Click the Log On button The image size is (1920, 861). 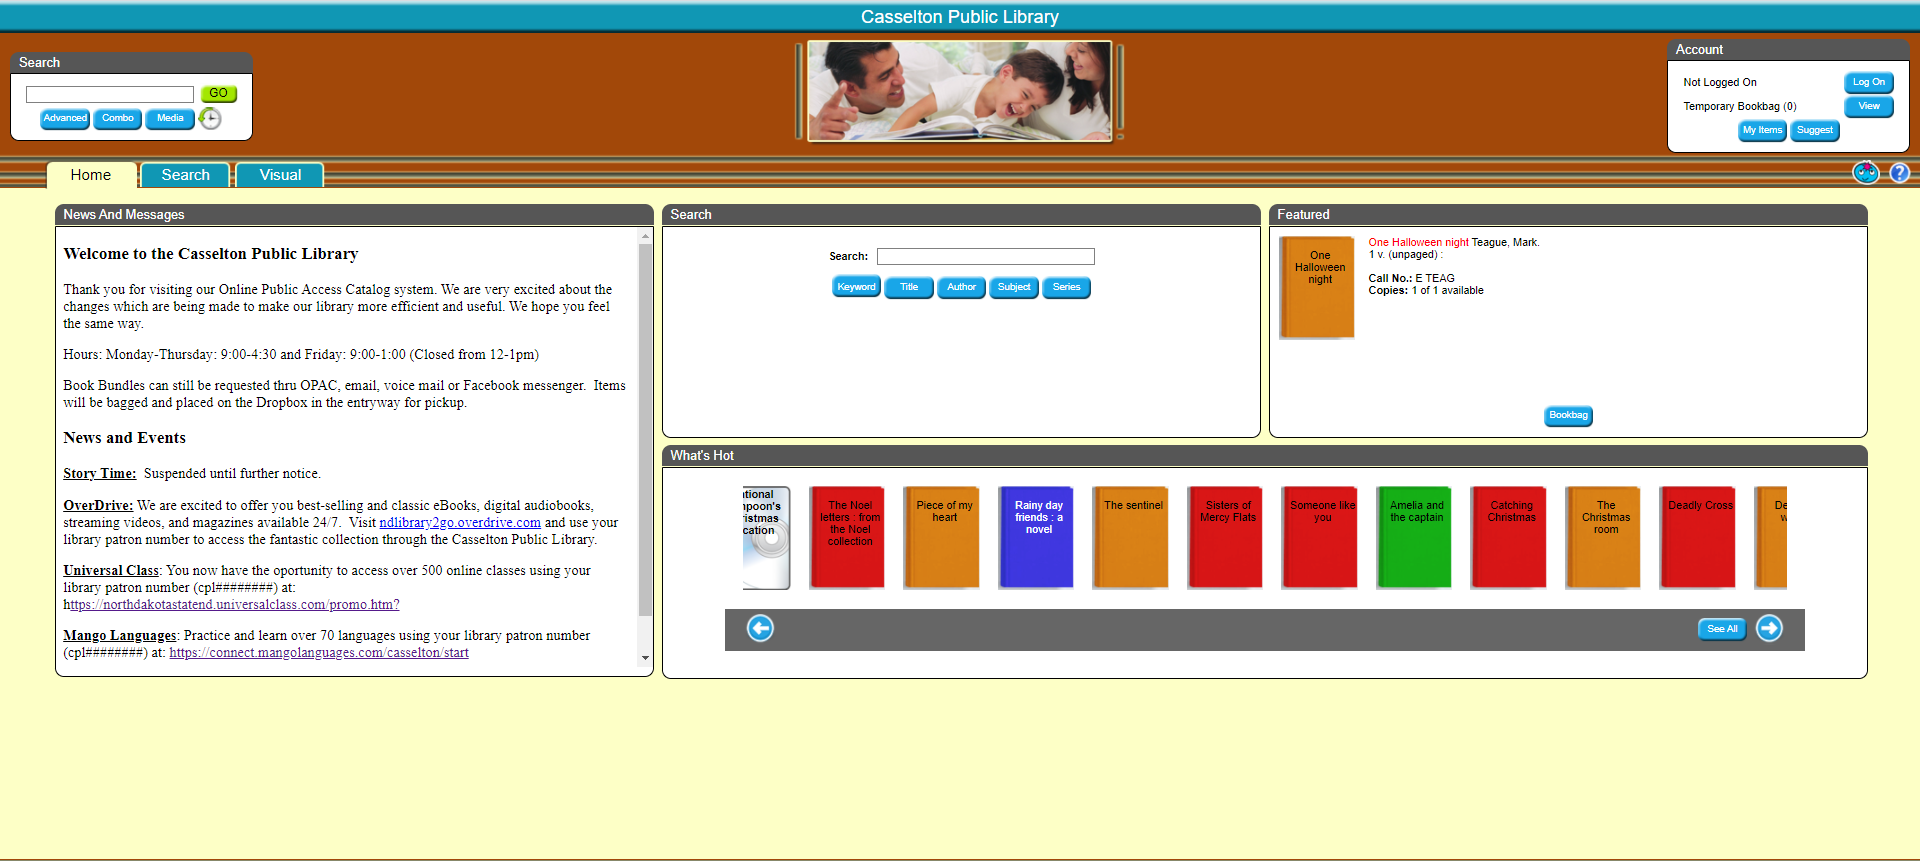point(1867,83)
